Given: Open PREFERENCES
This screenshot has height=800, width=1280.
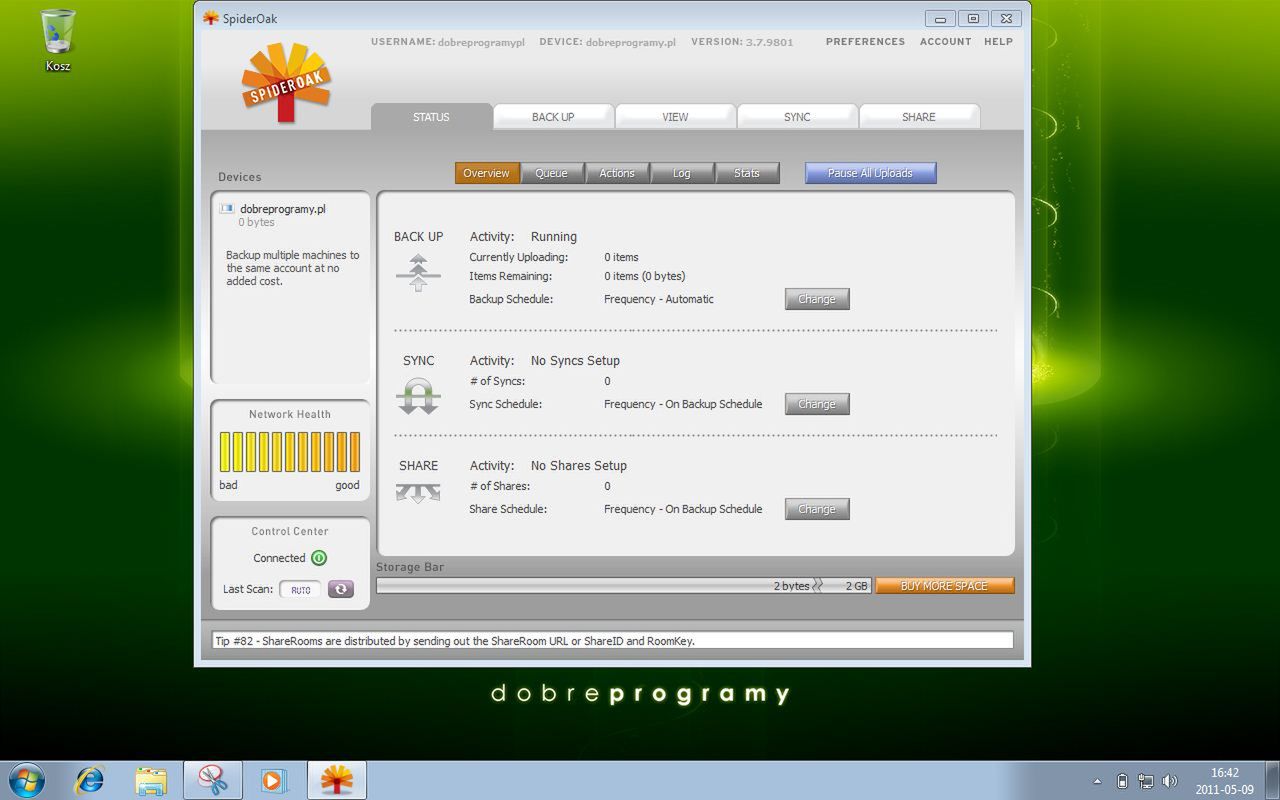Looking at the screenshot, I should 865,42.
